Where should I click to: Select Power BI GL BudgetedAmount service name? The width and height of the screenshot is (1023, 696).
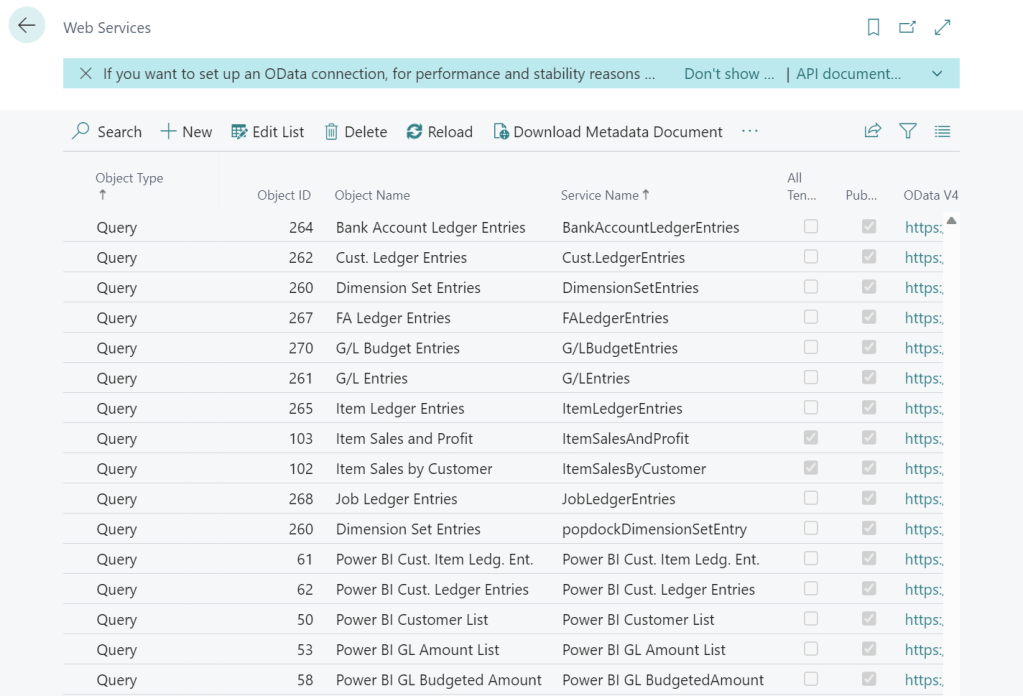[x=662, y=680]
